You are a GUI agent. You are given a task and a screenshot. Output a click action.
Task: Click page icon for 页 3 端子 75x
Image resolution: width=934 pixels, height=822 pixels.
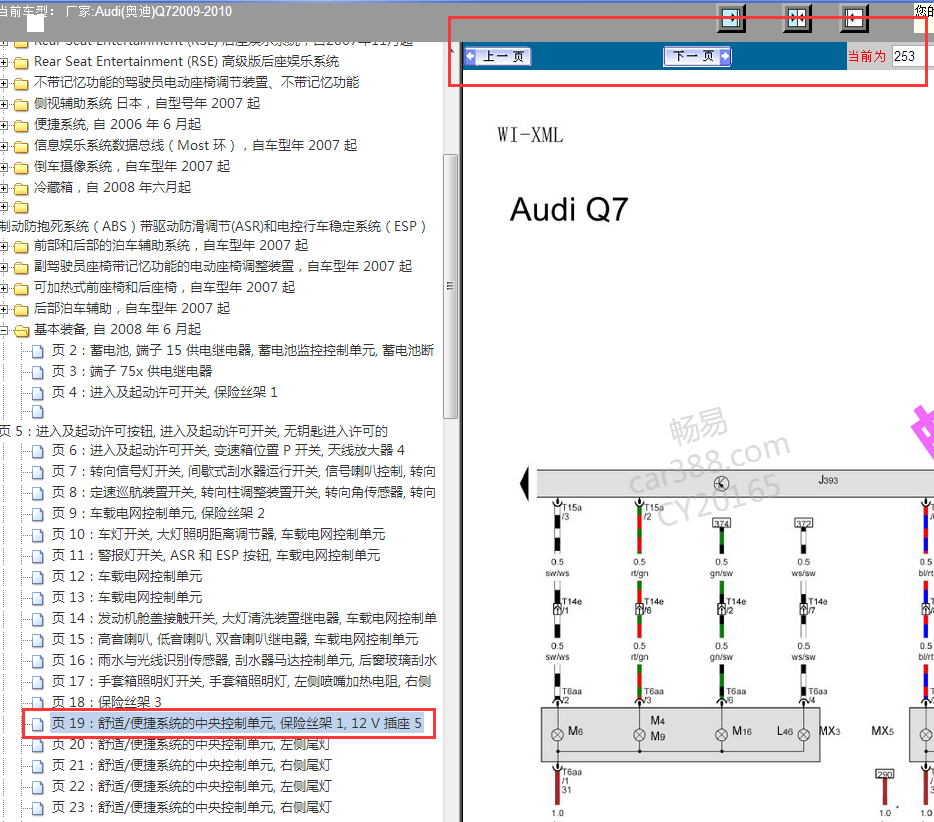click(x=38, y=372)
